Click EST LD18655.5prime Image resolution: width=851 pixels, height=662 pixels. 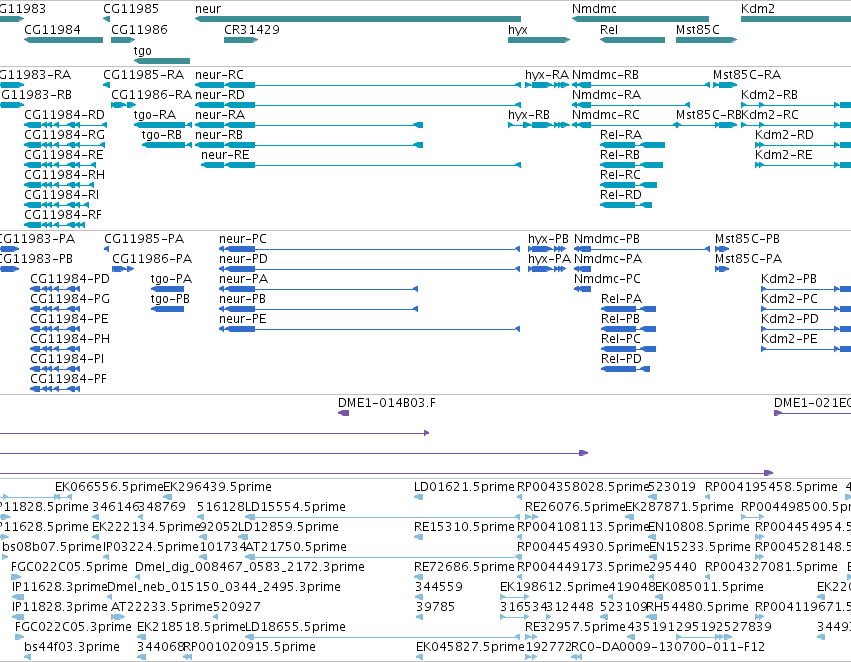[x=383, y=637]
